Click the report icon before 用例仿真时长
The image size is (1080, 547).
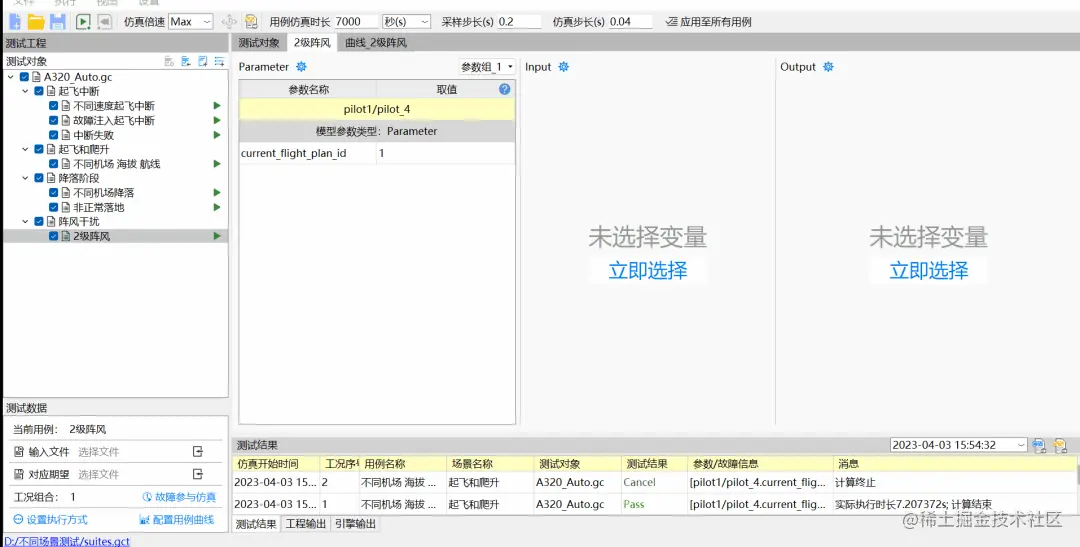click(x=251, y=21)
